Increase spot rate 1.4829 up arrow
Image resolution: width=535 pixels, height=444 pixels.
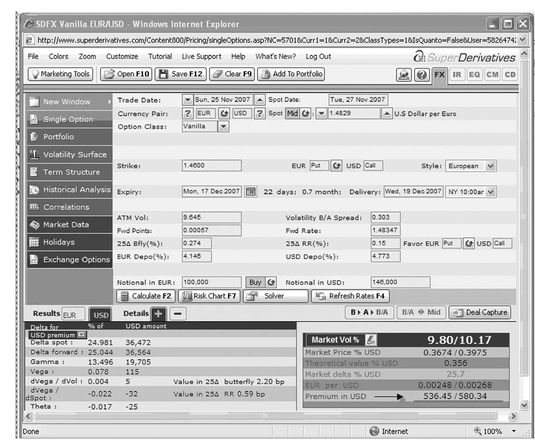[386, 113]
